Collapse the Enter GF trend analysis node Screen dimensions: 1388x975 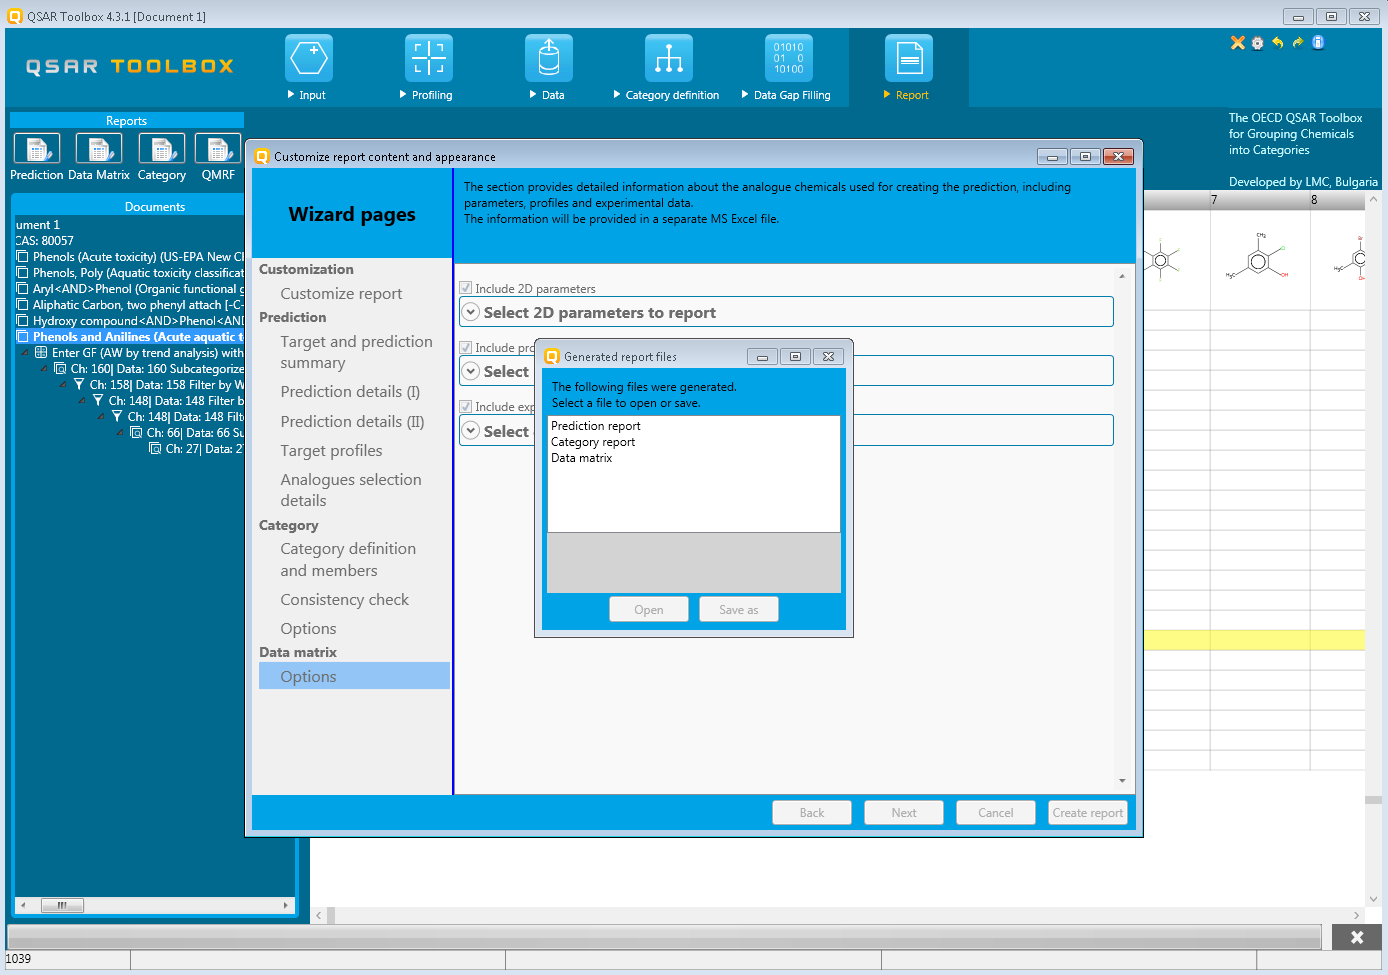[x=26, y=353]
